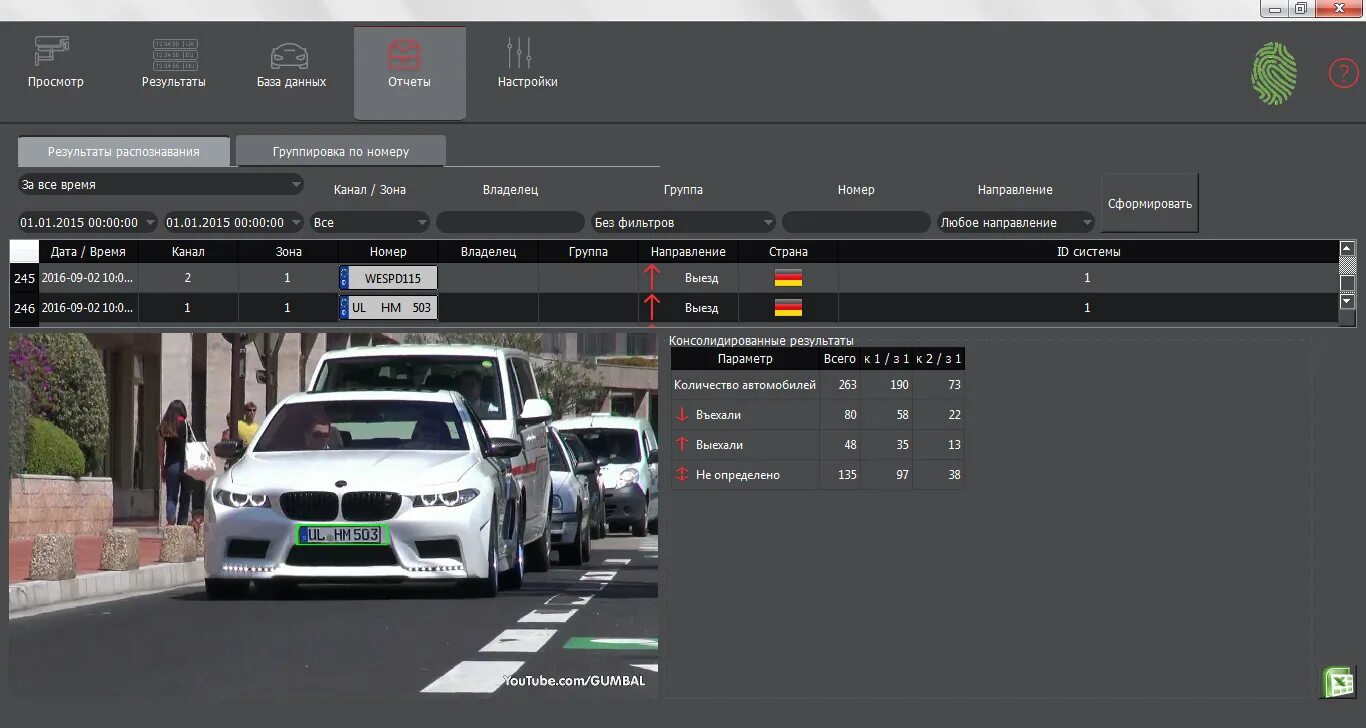Select the Результаты распознавания tab
Image resolution: width=1366 pixels, height=728 pixels.
pos(123,151)
